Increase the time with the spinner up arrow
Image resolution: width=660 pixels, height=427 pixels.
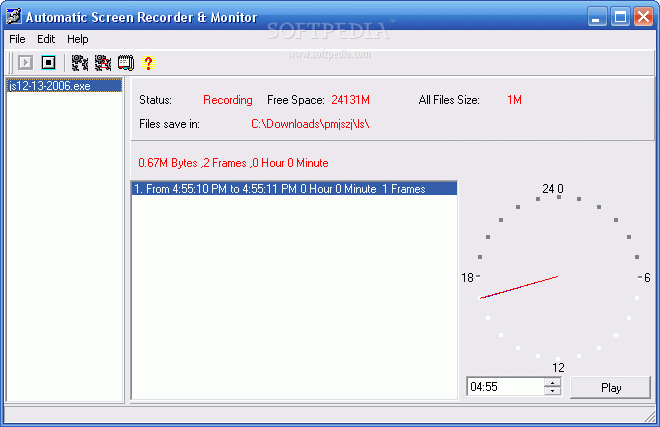point(552,382)
